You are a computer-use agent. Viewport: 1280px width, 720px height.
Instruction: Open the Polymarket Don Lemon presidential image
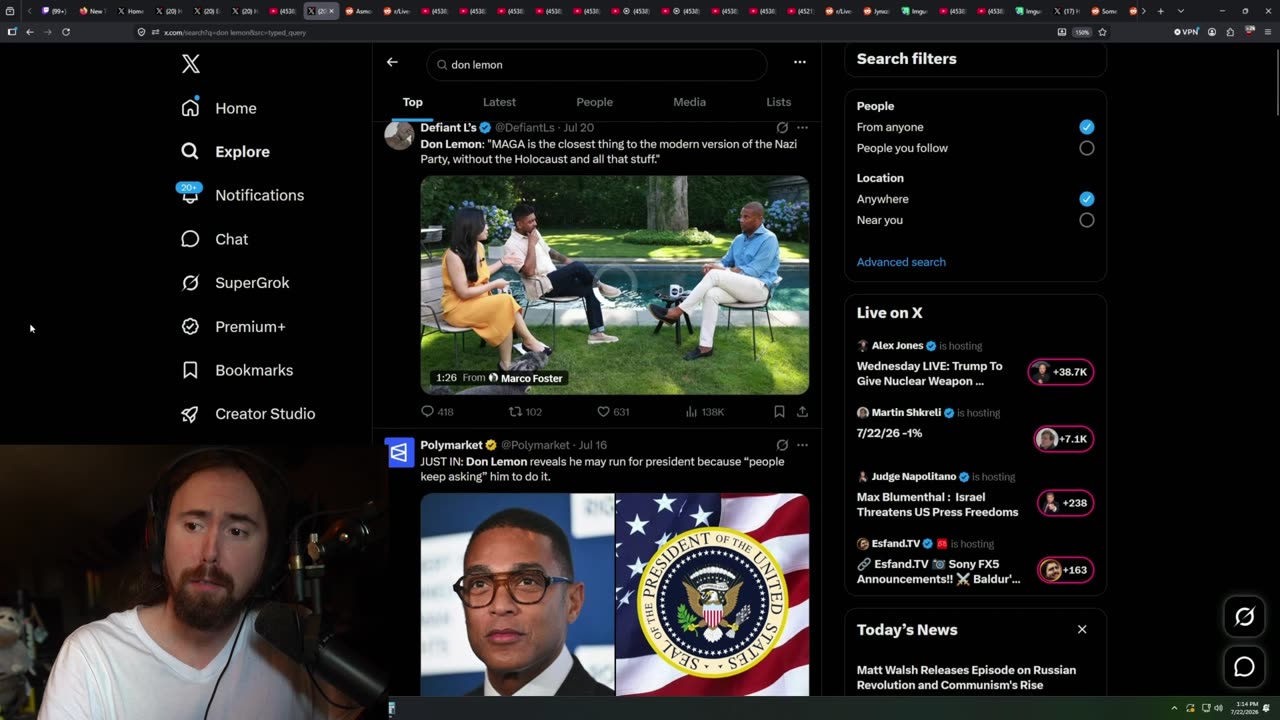click(x=614, y=595)
